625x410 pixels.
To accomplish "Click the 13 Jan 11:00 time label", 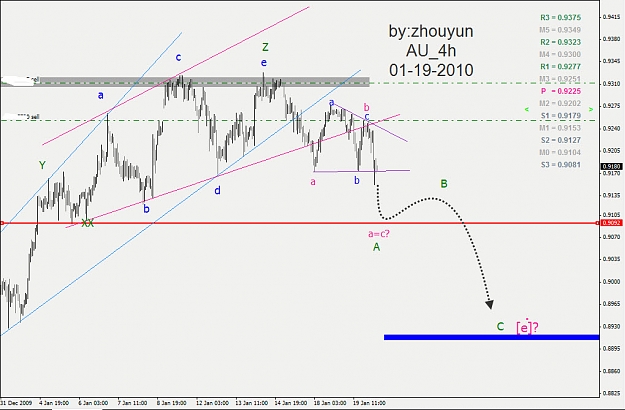I will (x=252, y=403).
